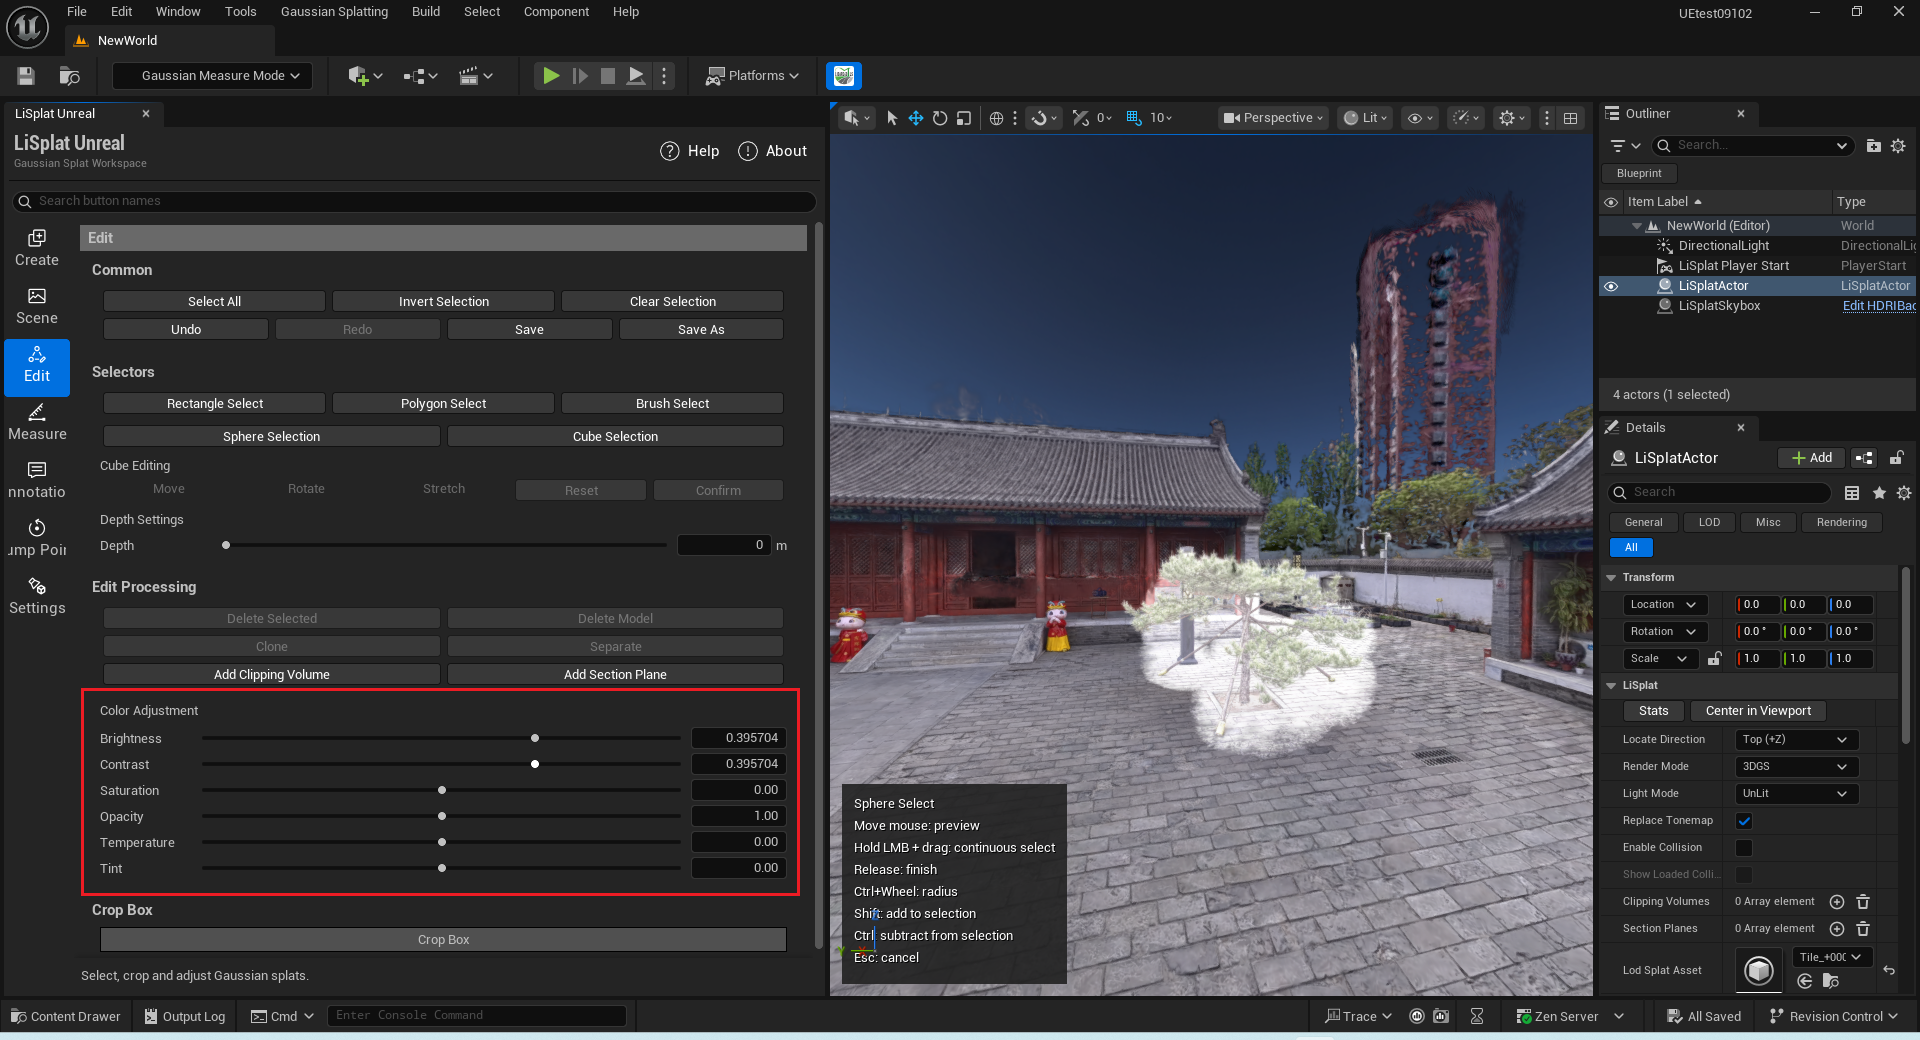The width and height of the screenshot is (1920, 1040).
Task: Open the Build menu
Action: coord(426,12)
